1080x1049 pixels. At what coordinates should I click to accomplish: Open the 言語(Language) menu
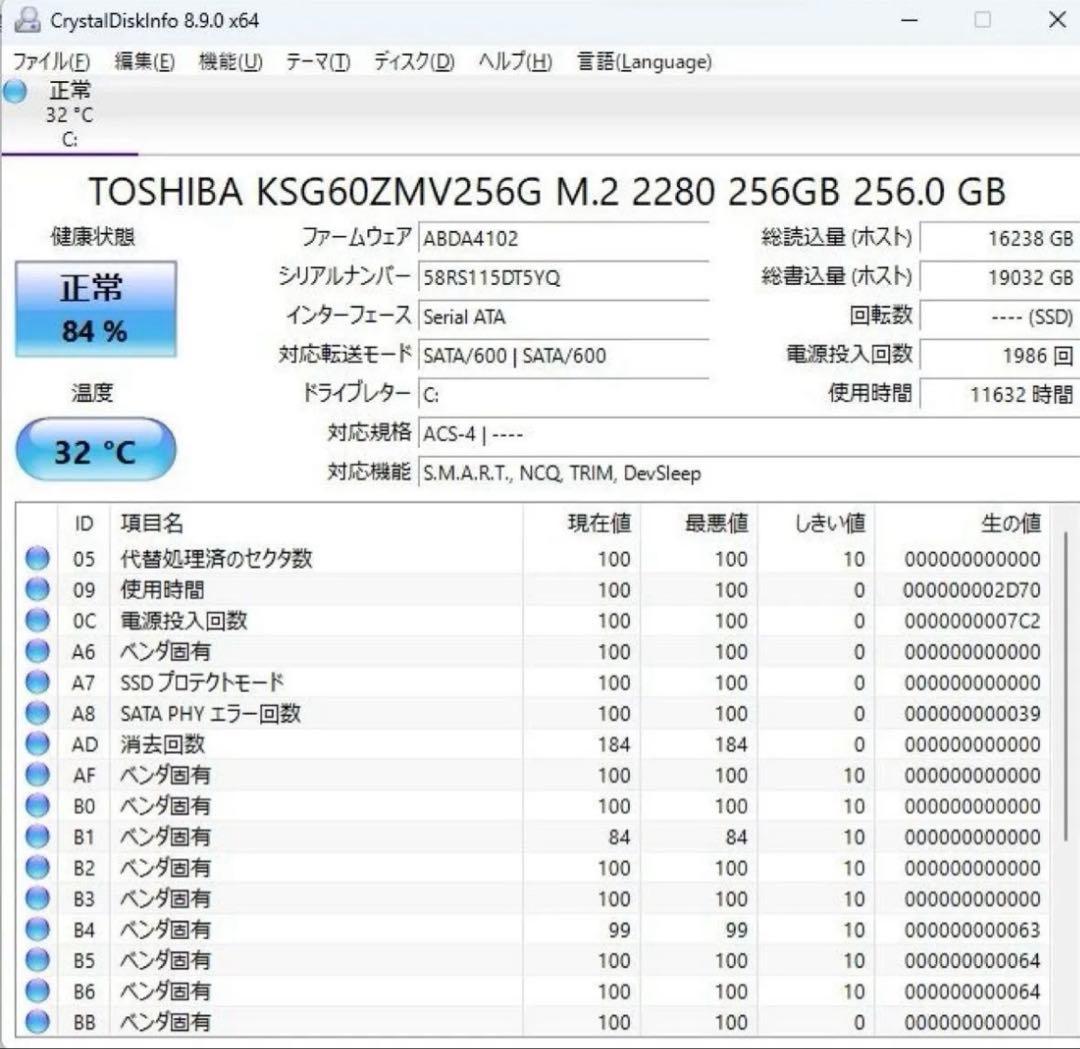click(x=644, y=62)
